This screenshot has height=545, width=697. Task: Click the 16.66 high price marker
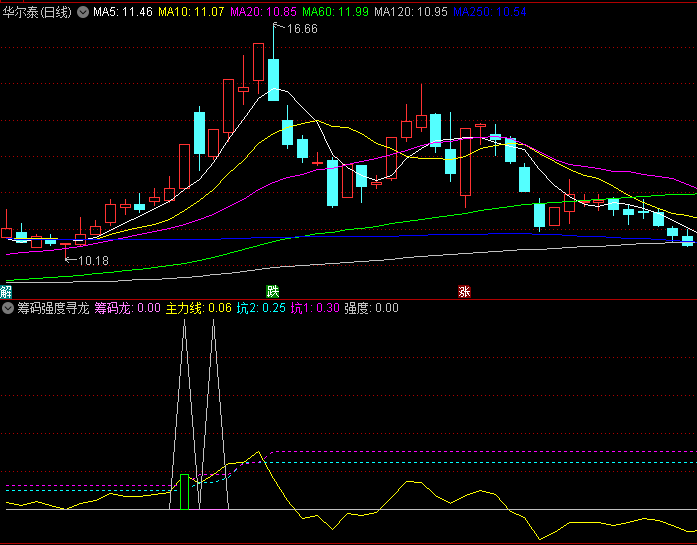tap(300, 29)
